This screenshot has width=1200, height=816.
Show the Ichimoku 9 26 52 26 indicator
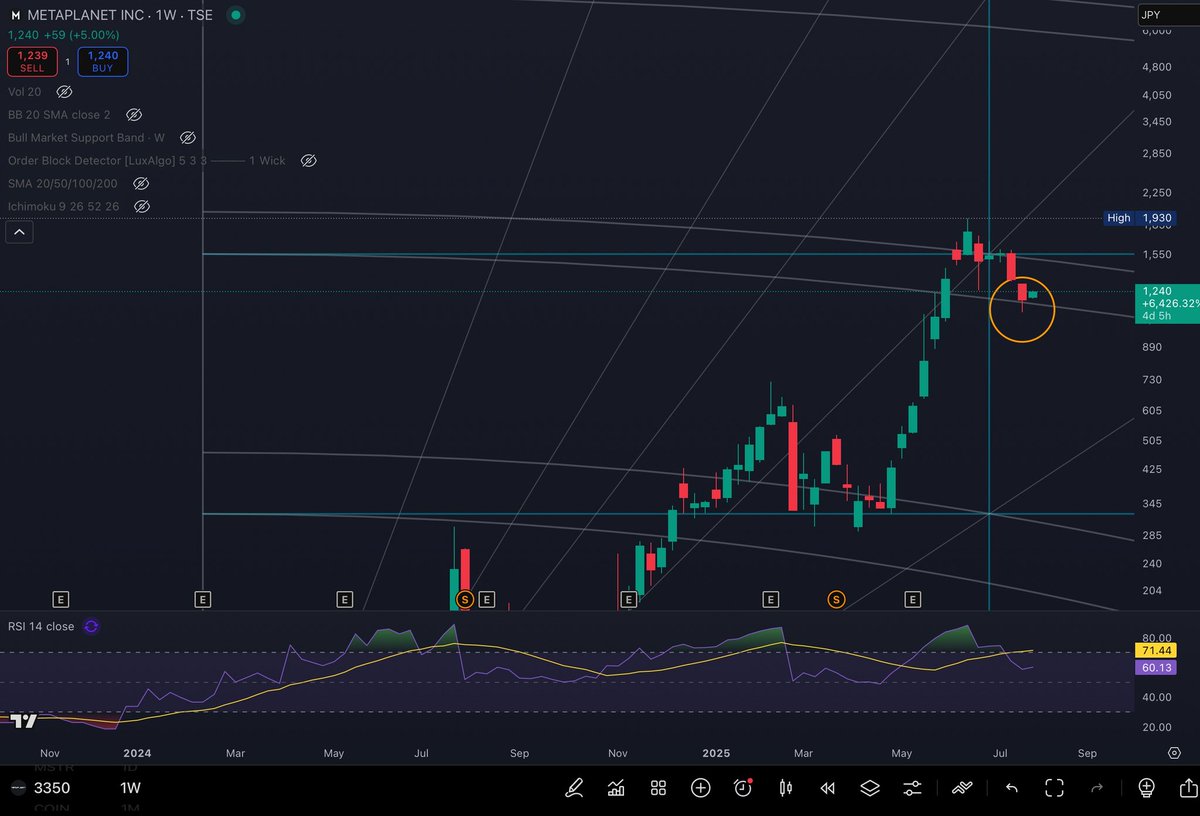coord(142,206)
